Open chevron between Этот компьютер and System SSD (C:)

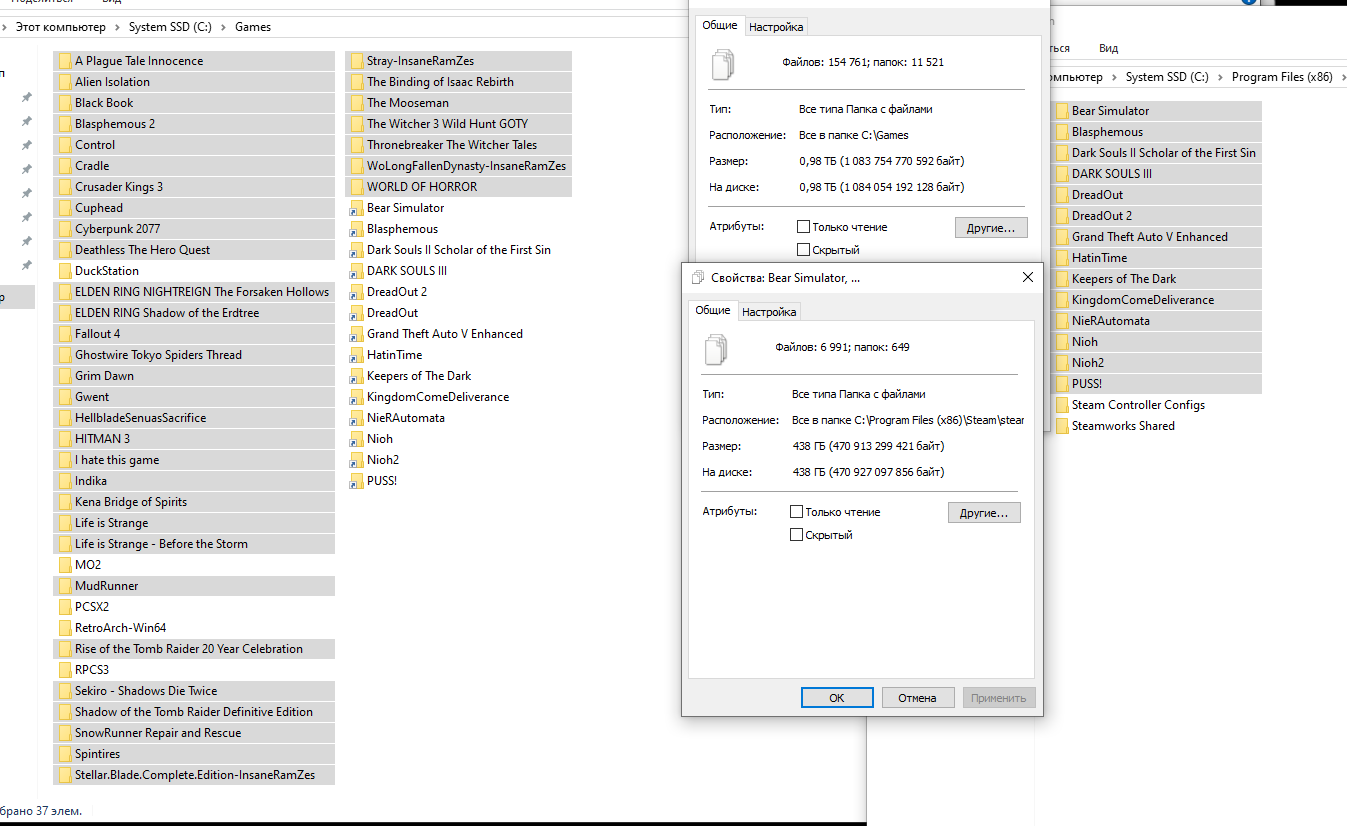click(119, 27)
